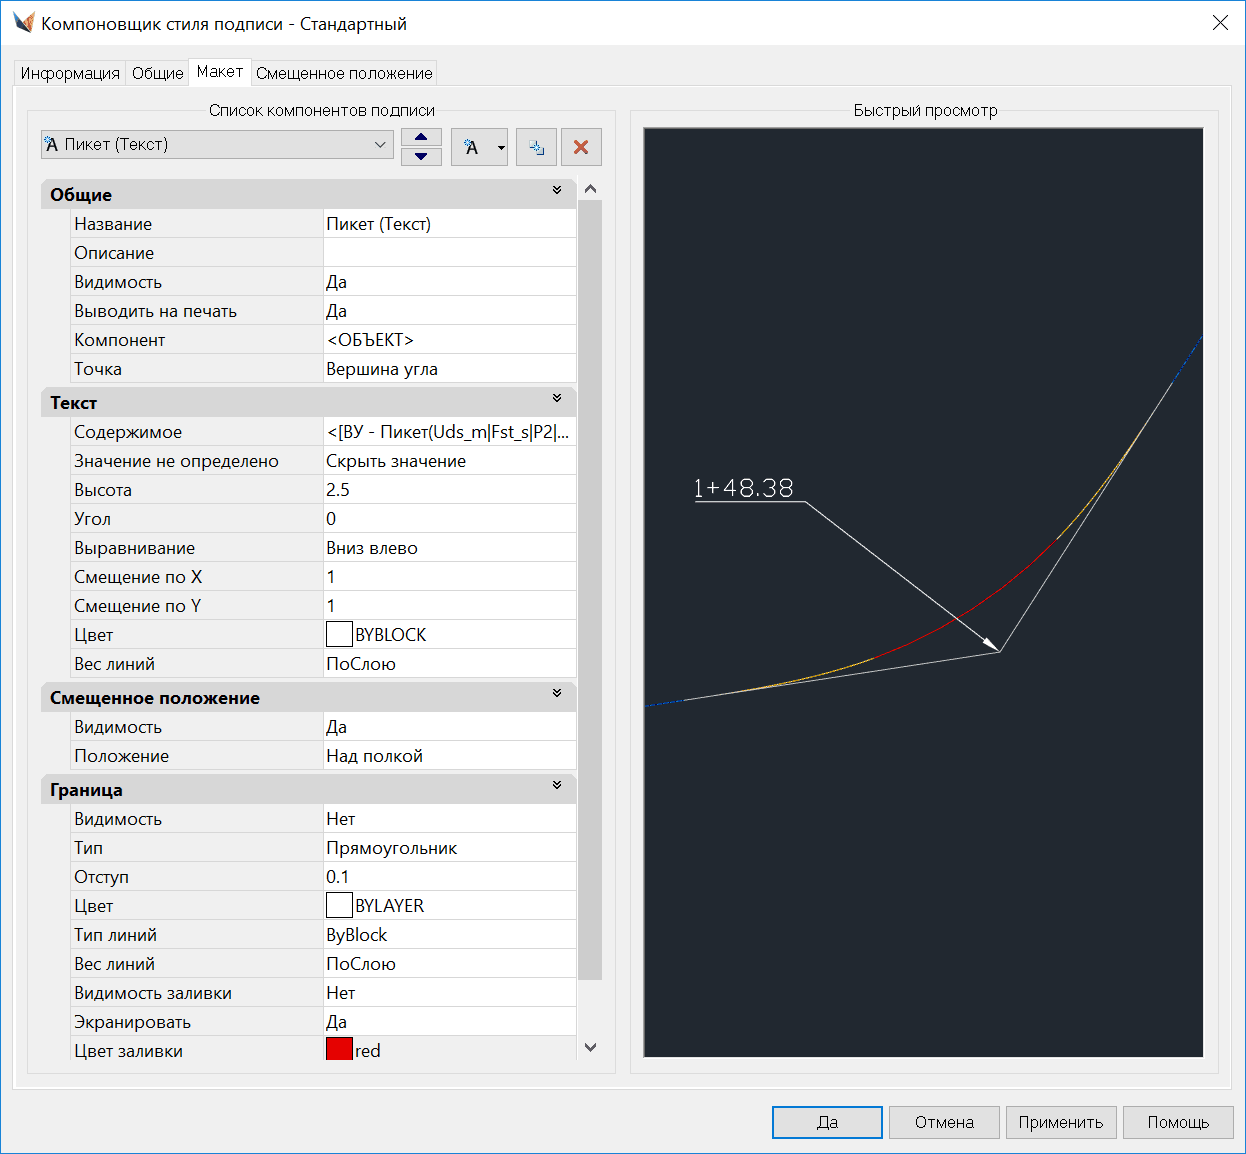Delete component with the red X icon
The height and width of the screenshot is (1154, 1246).
(x=581, y=147)
